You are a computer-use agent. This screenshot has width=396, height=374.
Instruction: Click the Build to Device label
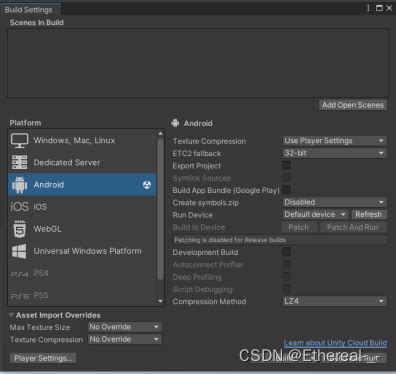point(199,227)
